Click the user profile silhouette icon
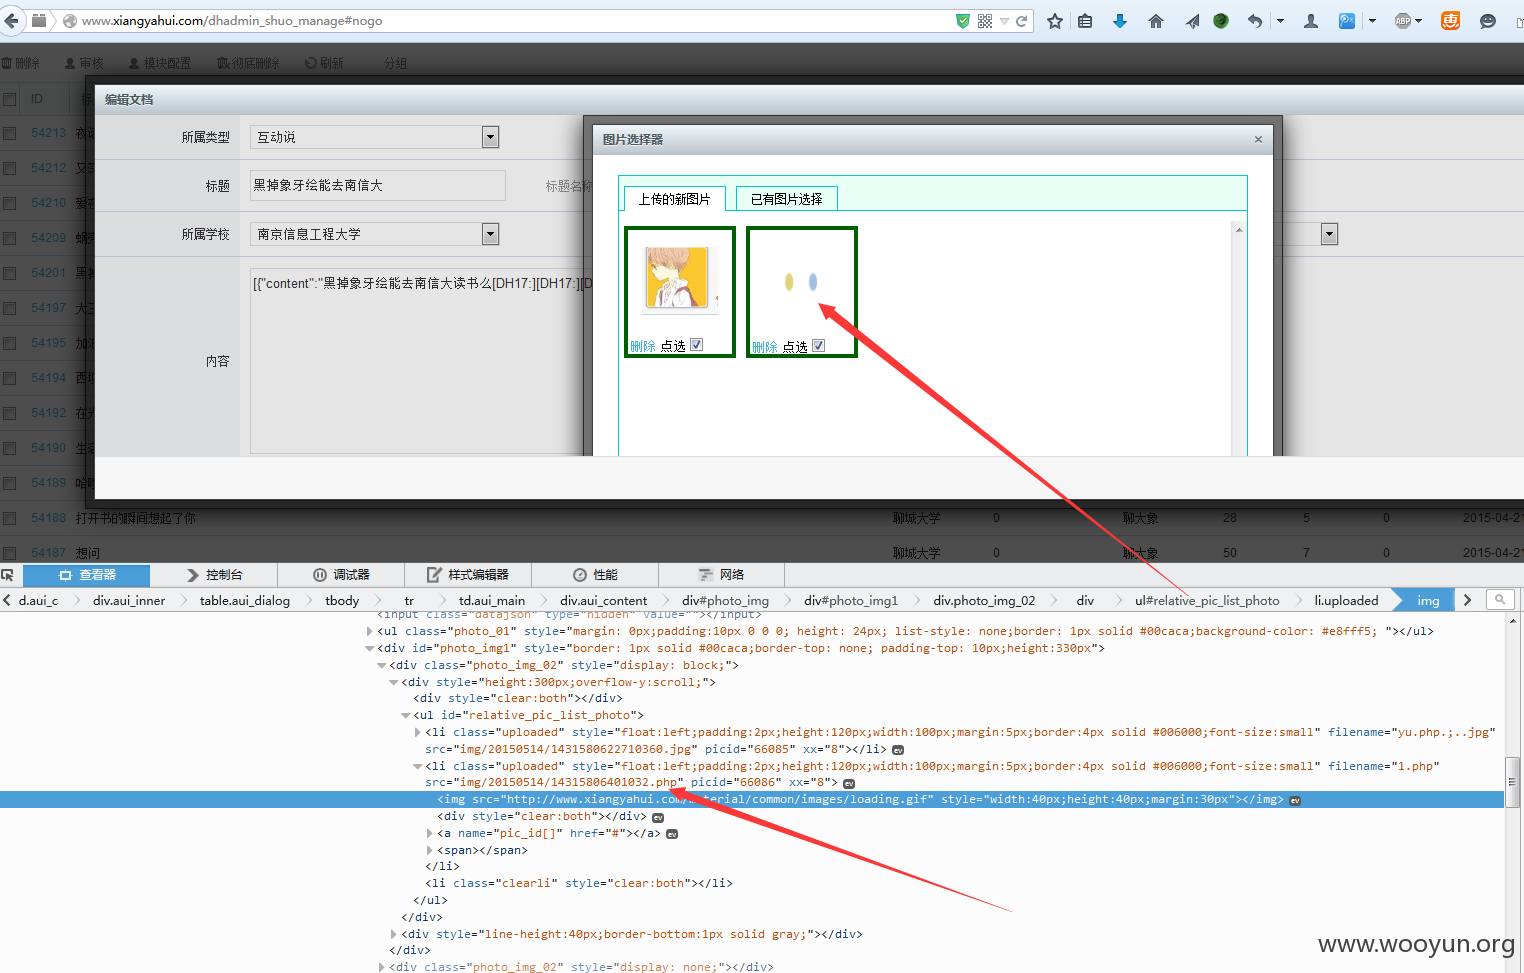The height and width of the screenshot is (973, 1524). [x=1311, y=21]
